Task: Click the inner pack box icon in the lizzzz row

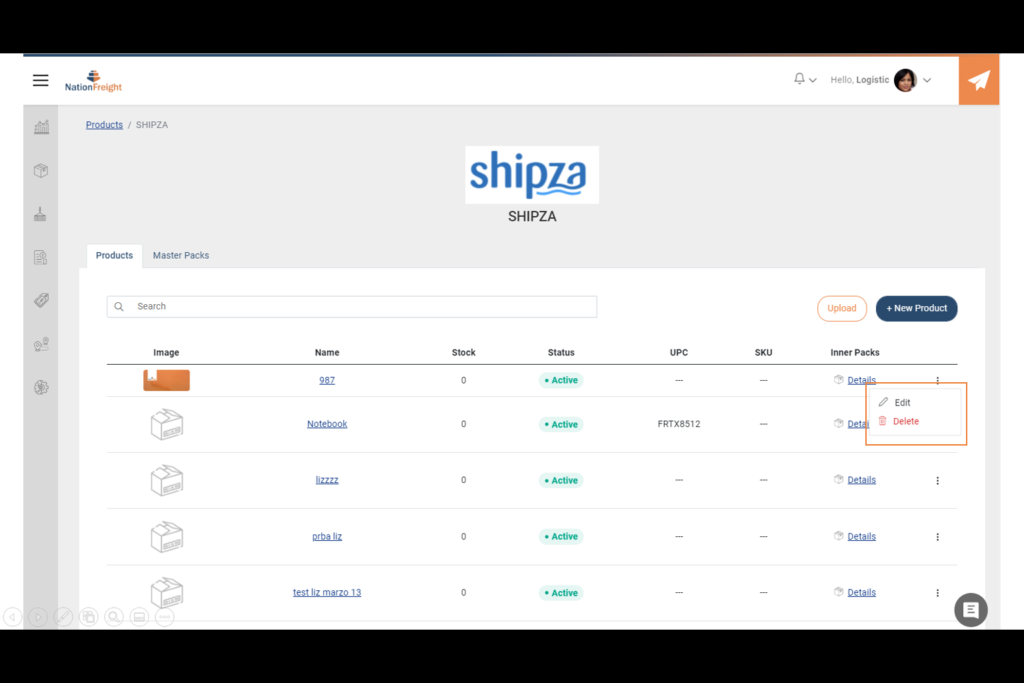Action: click(839, 479)
